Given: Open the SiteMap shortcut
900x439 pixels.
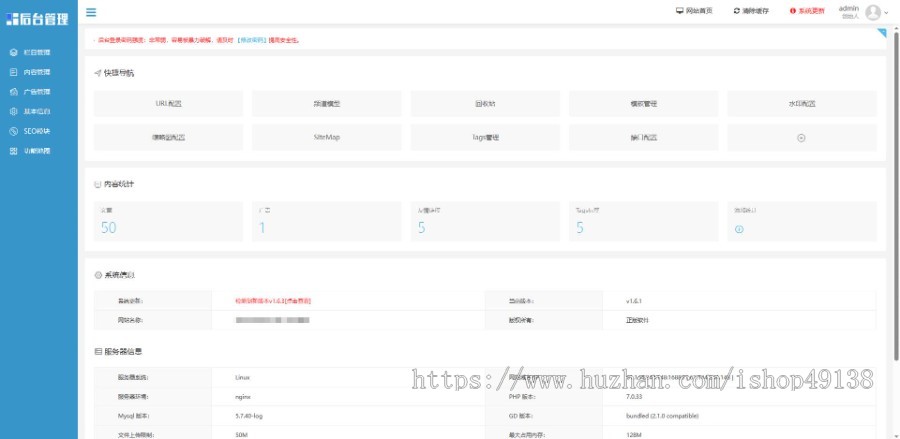Looking at the screenshot, I should coord(327,138).
